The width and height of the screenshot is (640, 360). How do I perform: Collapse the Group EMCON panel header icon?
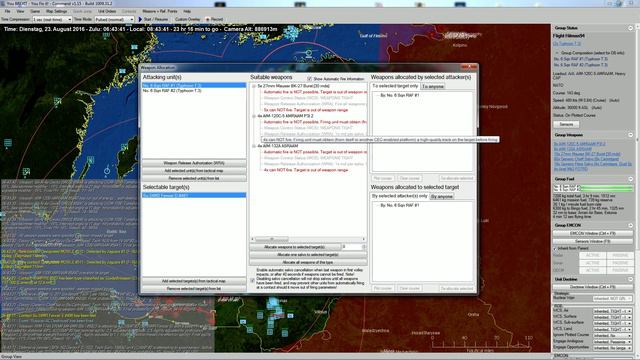click(630, 225)
